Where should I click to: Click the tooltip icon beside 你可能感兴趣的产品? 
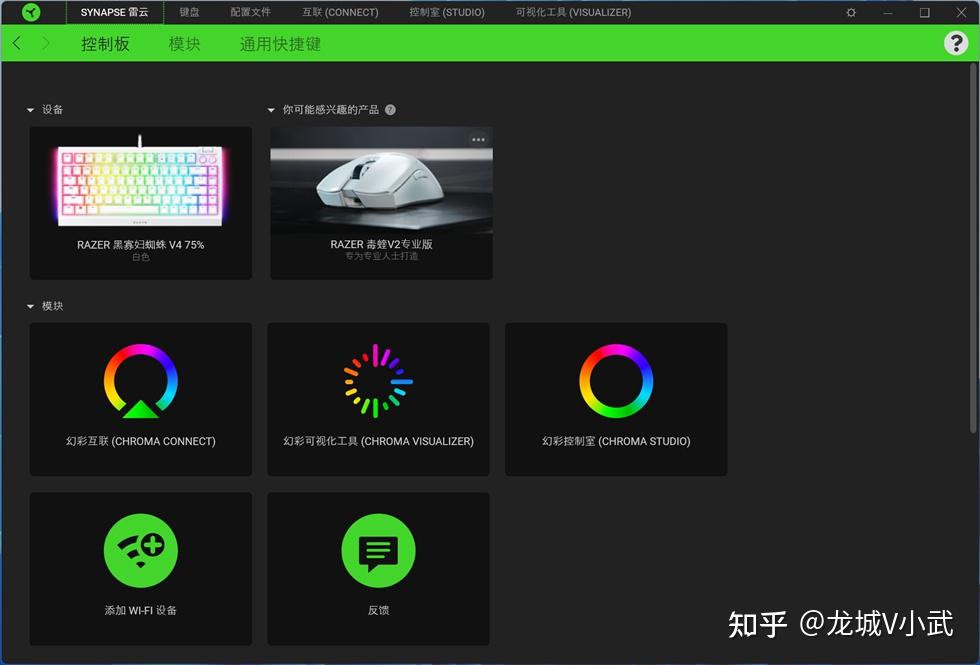tap(389, 110)
